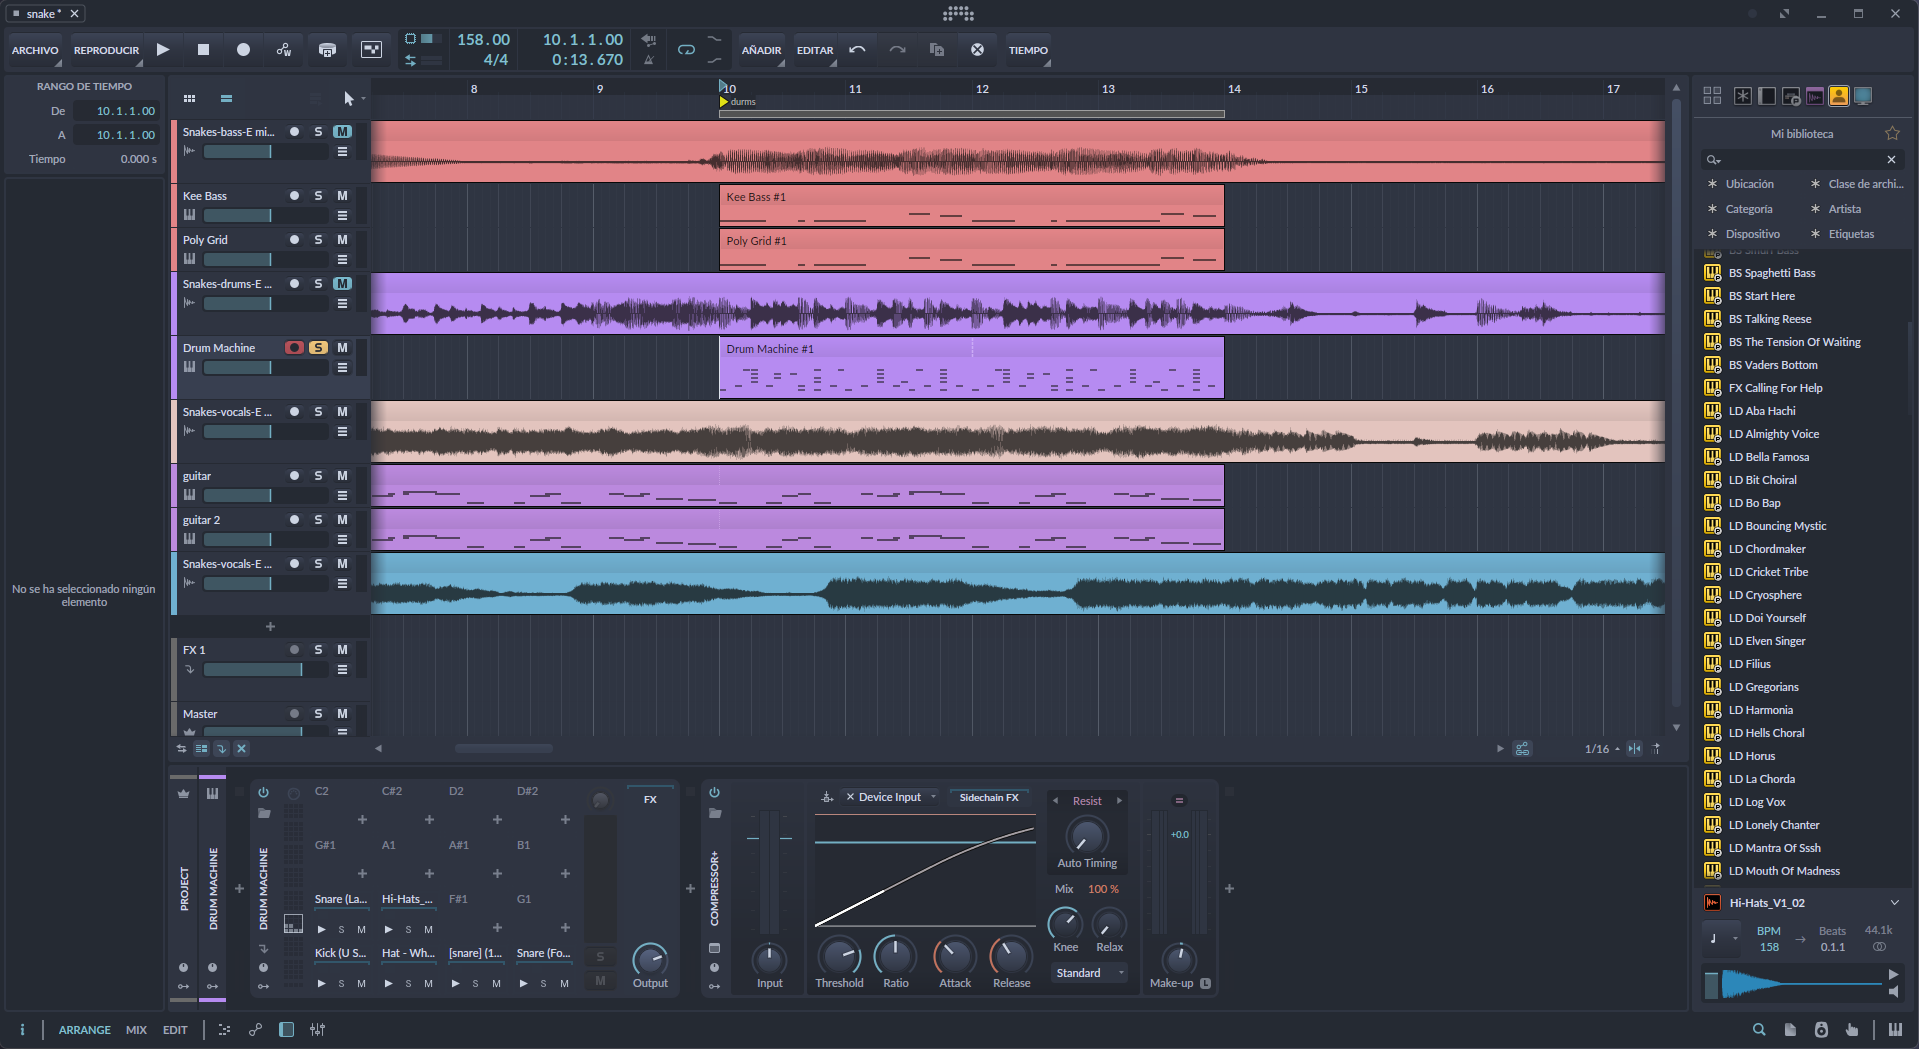Click the redo arrow icon
The height and width of the screenshot is (1049, 1919).
[897, 50]
